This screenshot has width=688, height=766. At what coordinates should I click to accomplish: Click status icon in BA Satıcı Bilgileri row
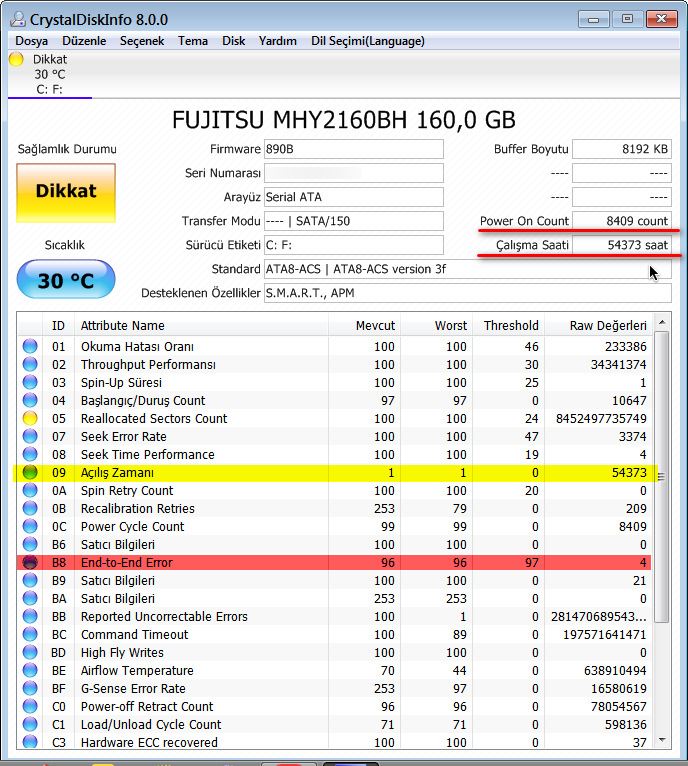click(30, 598)
